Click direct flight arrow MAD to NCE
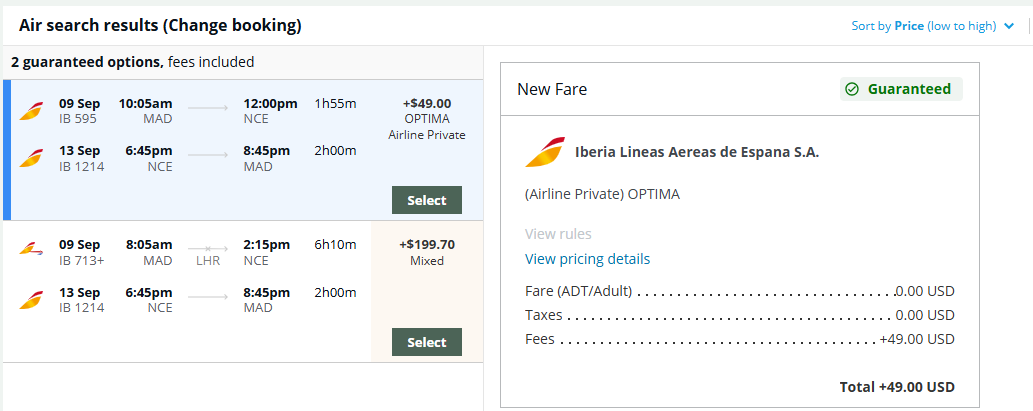This screenshot has width=1033, height=411. (x=208, y=107)
